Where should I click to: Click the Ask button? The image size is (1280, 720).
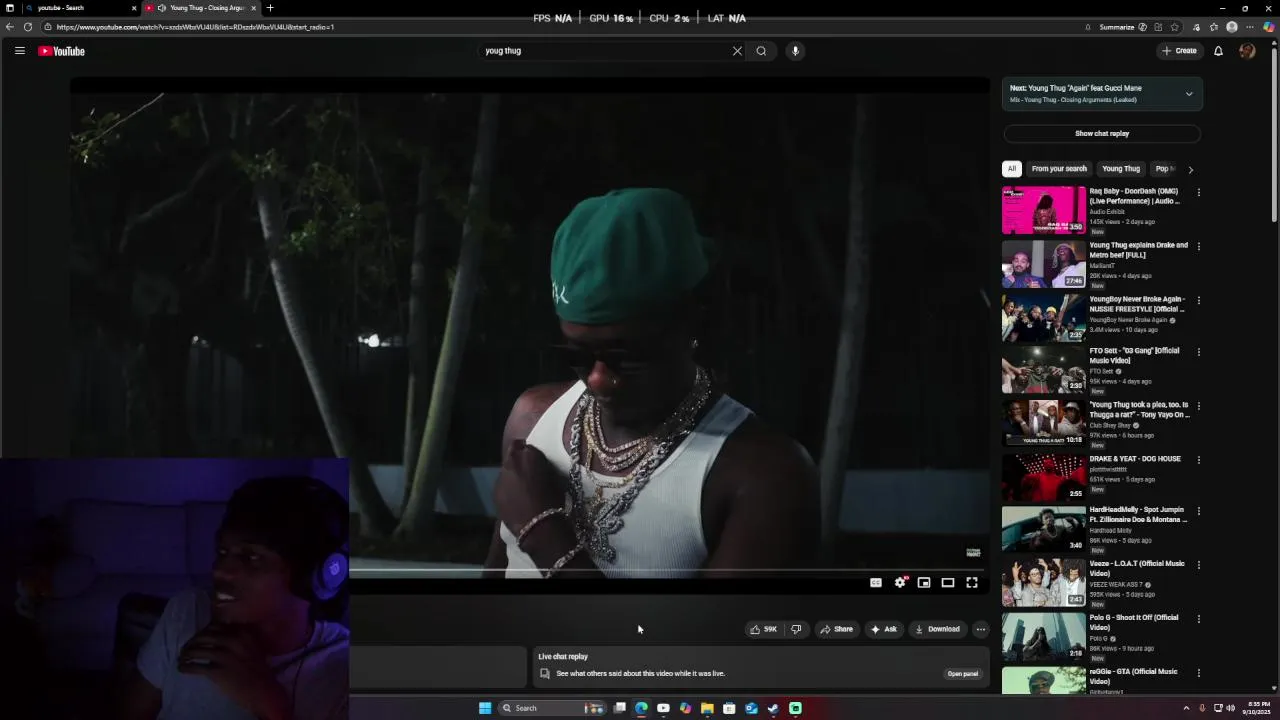[x=884, y=629]
